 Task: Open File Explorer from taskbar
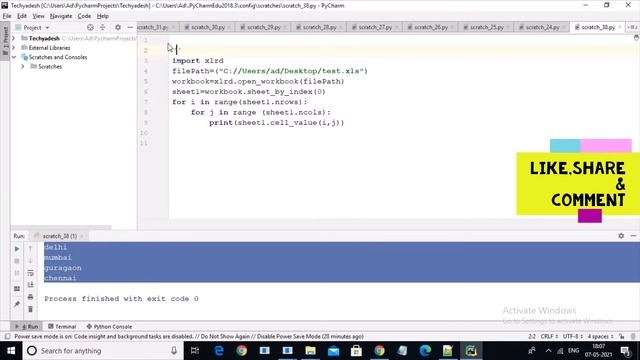point(310,351)
